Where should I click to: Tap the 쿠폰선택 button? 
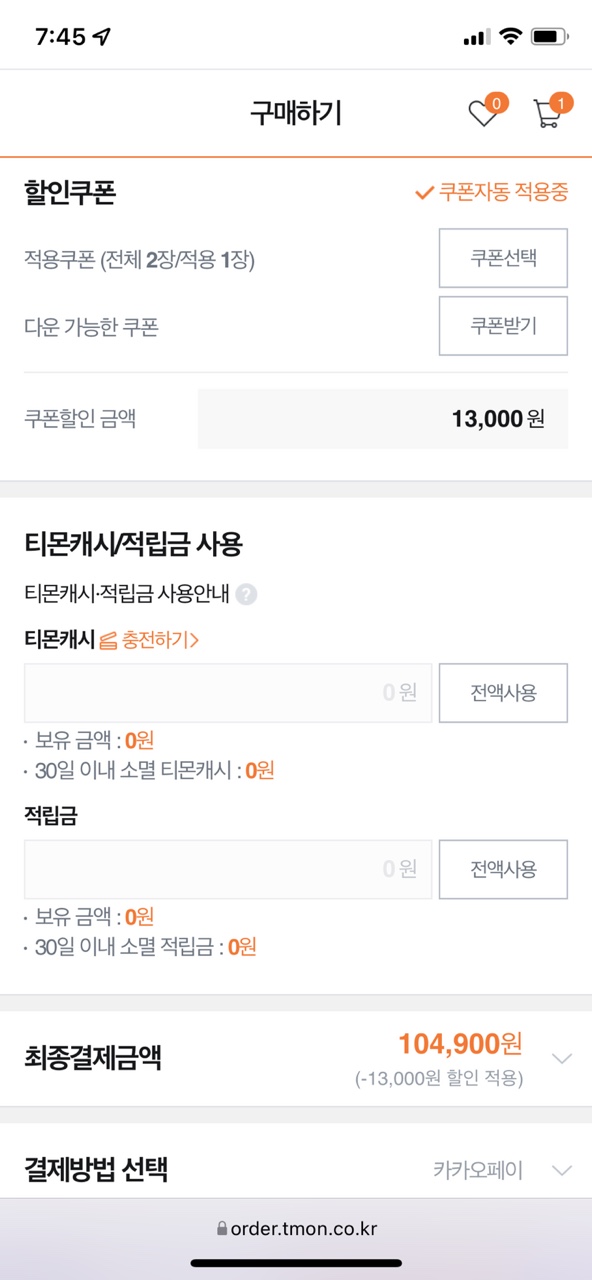point(503,258)
